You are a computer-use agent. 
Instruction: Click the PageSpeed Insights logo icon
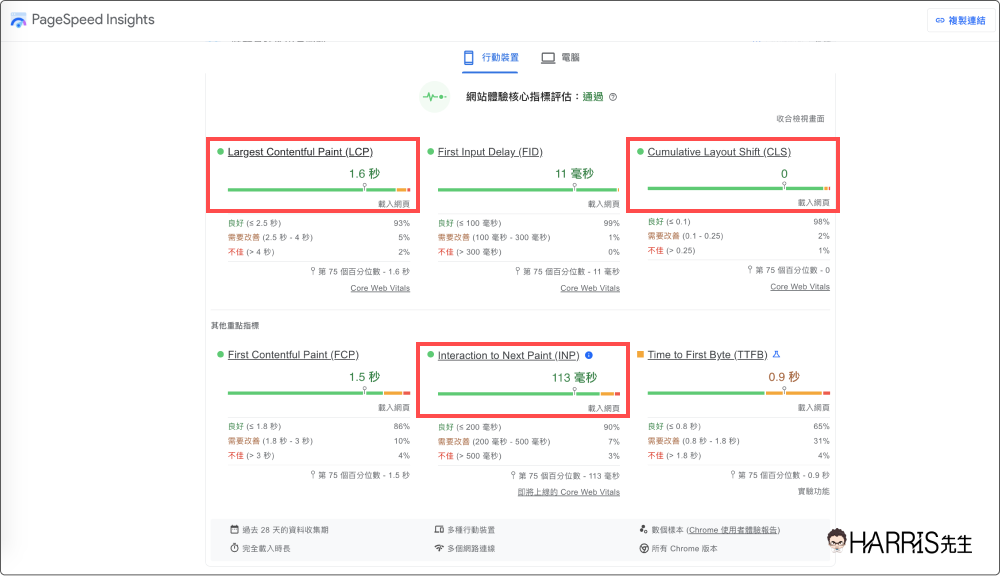18,20
